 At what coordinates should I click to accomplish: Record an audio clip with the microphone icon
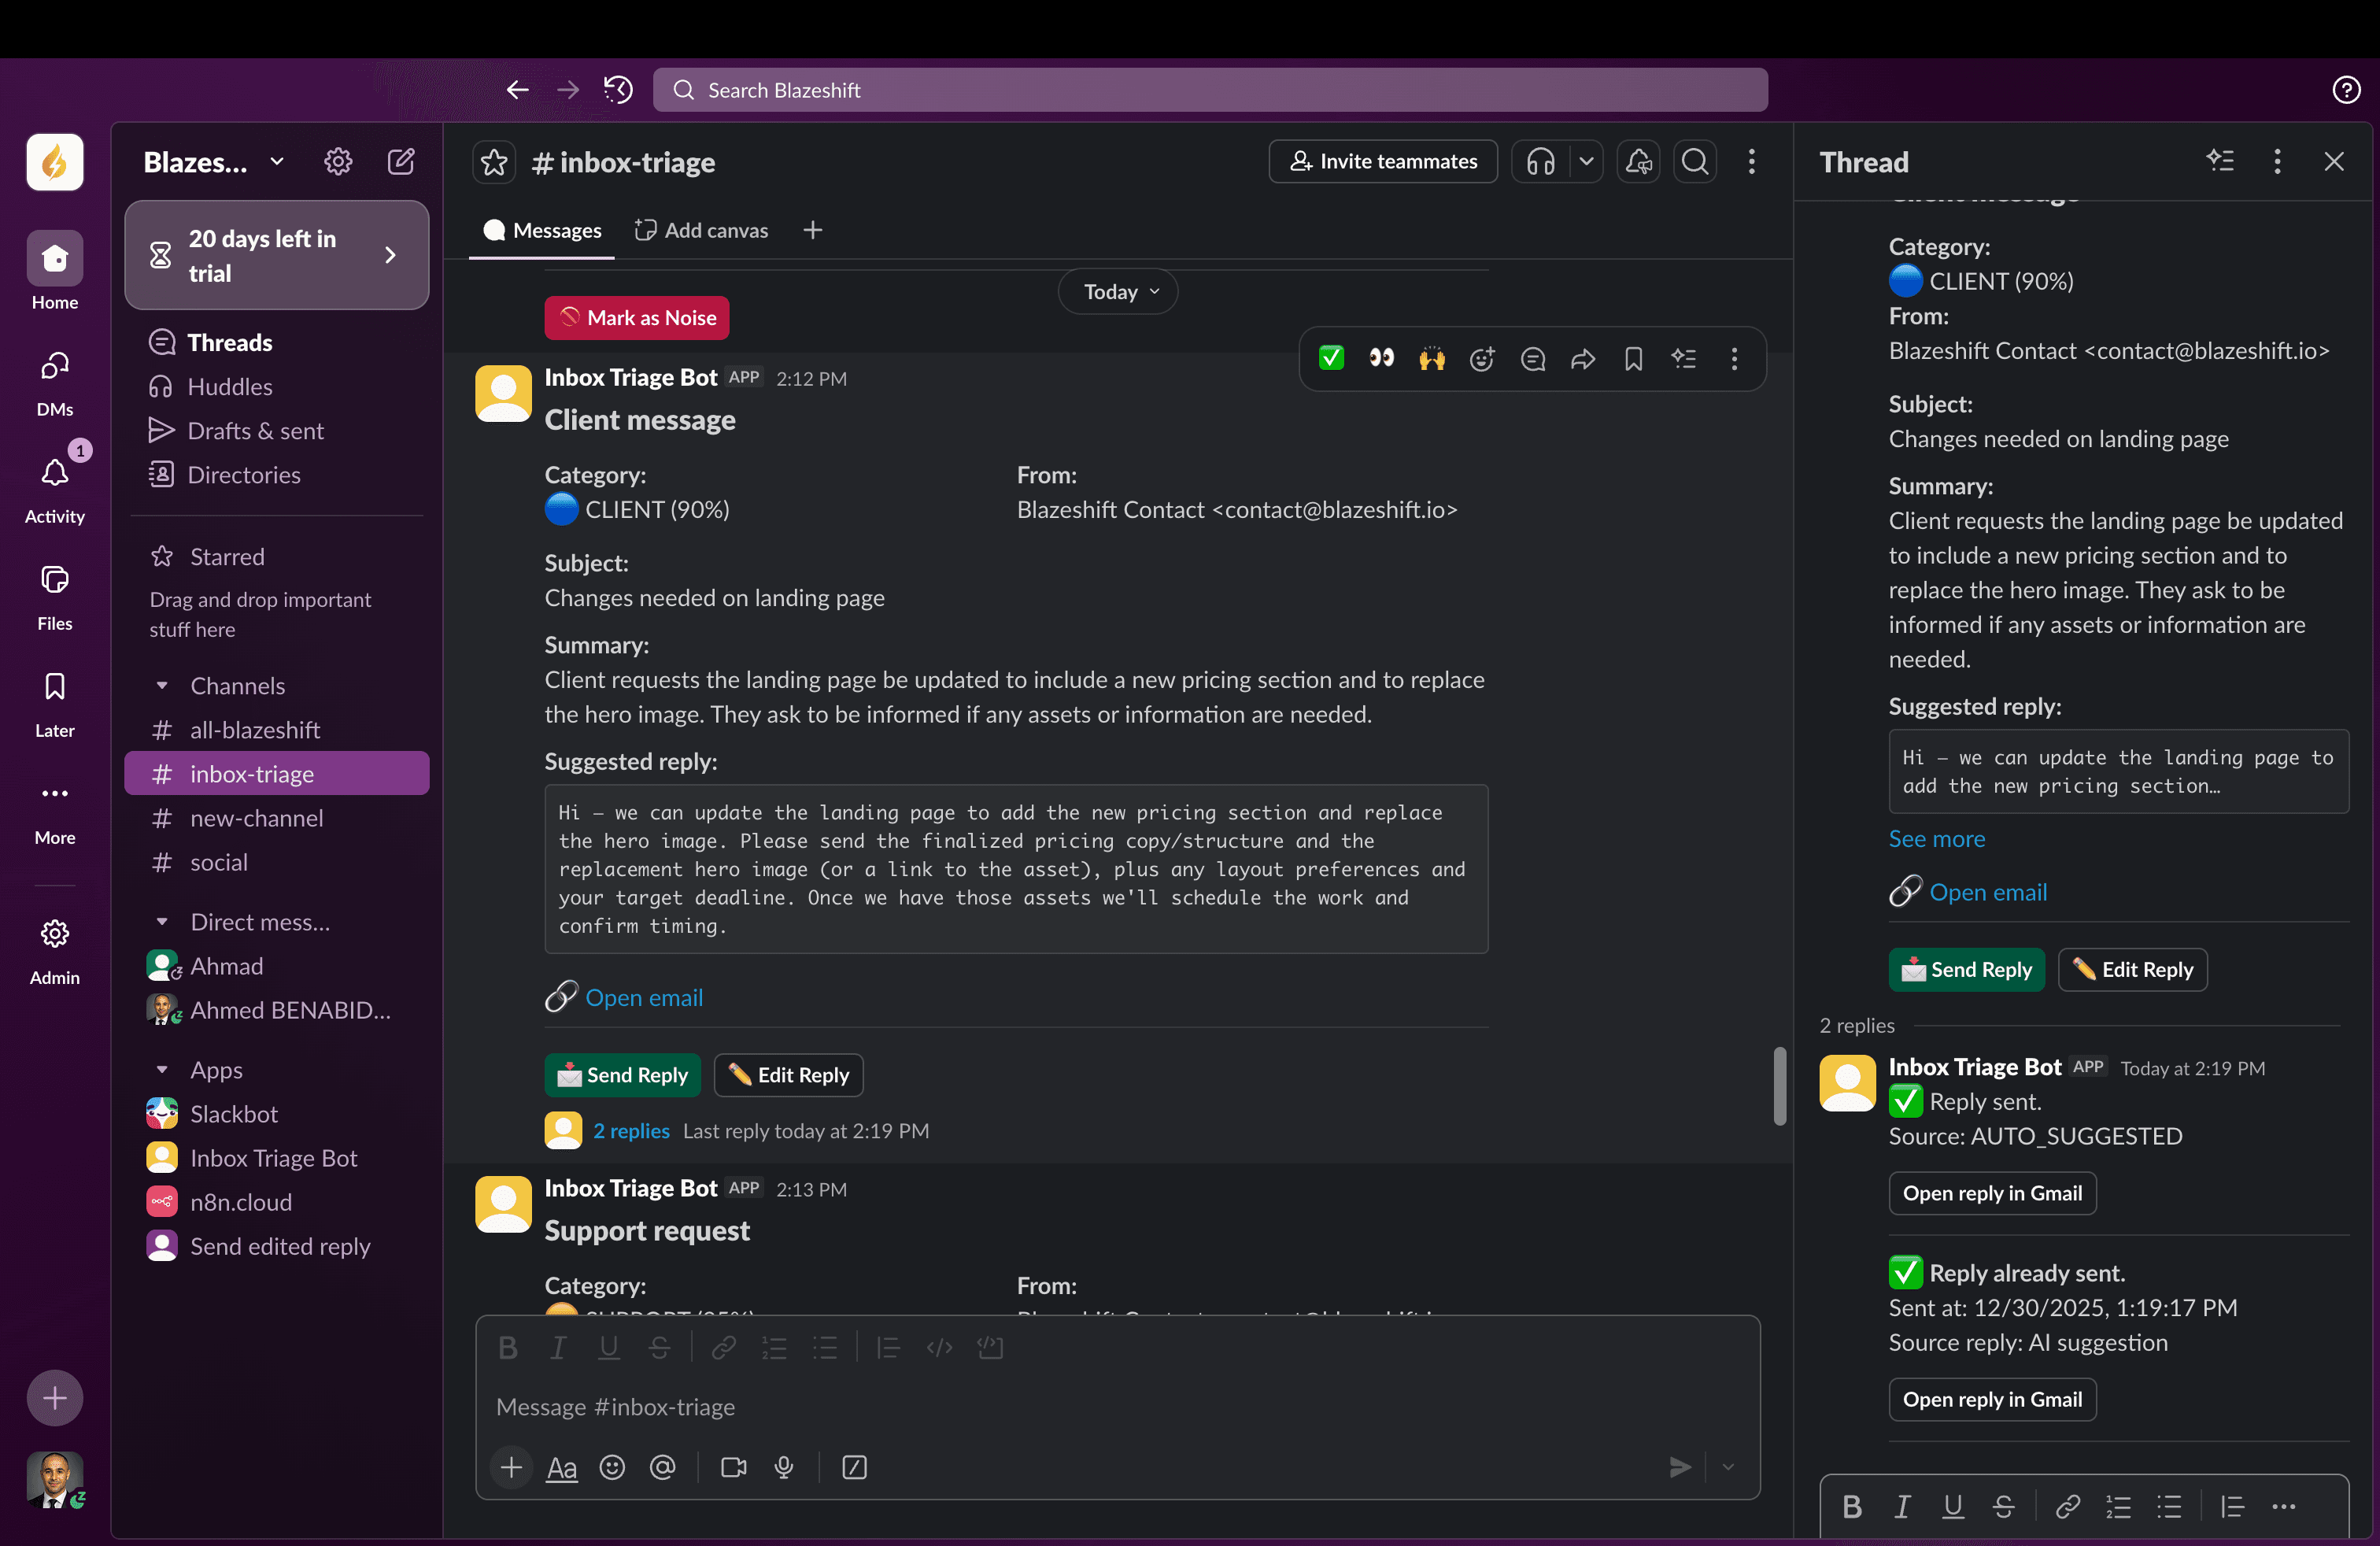pos(784,1467)
